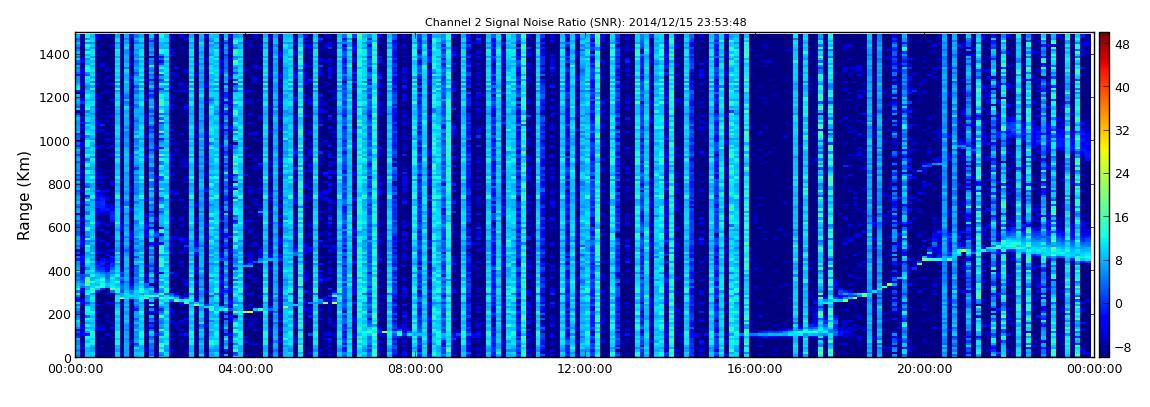This screenshot has width=1150, height=407.
Task: Click the red top section of the colorbar
Action: pos(1104,55)
